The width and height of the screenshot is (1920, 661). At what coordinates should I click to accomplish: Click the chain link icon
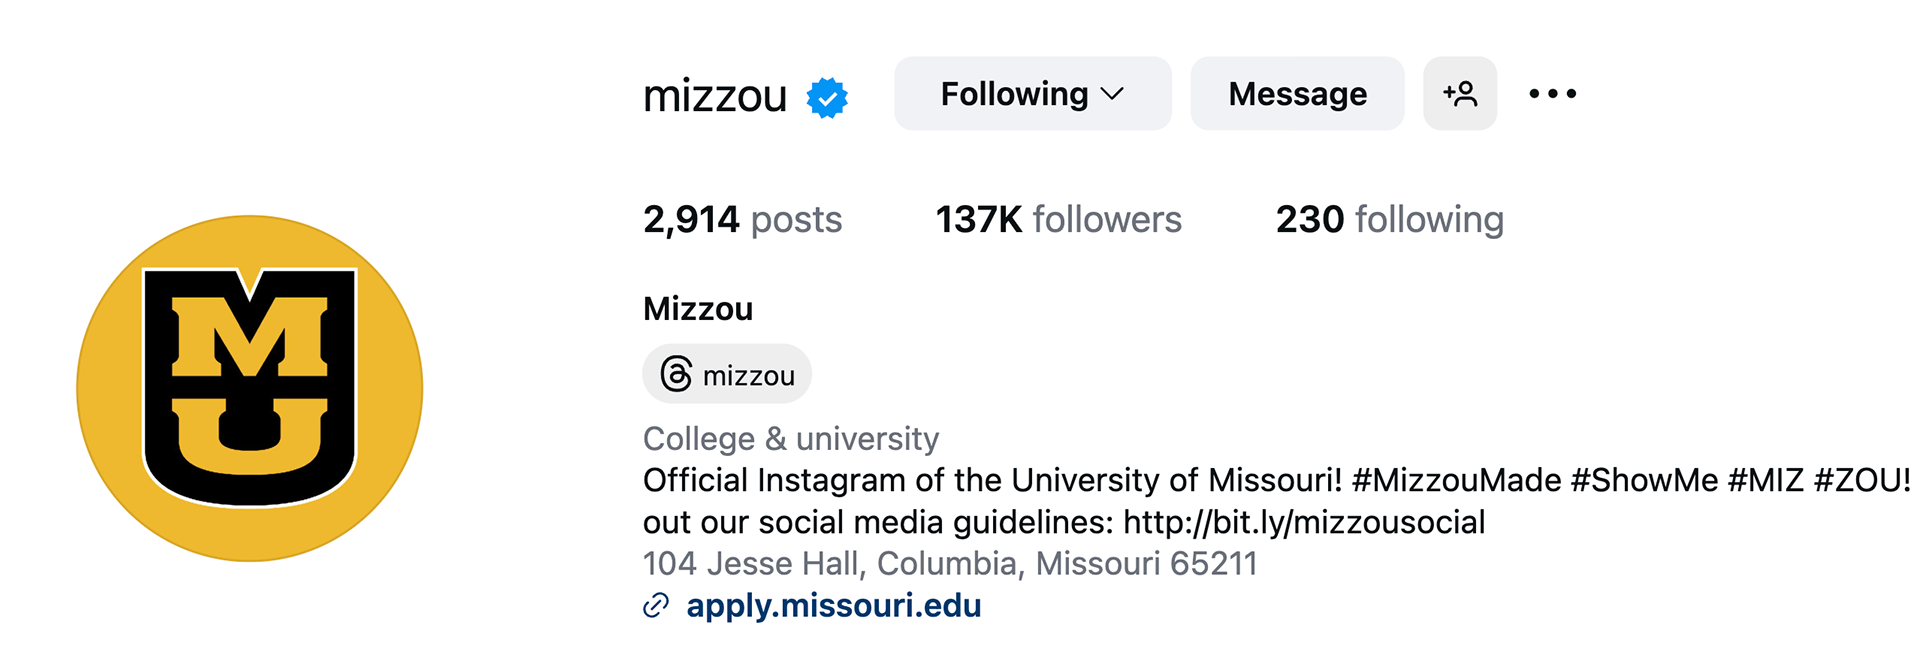[656, 606]
